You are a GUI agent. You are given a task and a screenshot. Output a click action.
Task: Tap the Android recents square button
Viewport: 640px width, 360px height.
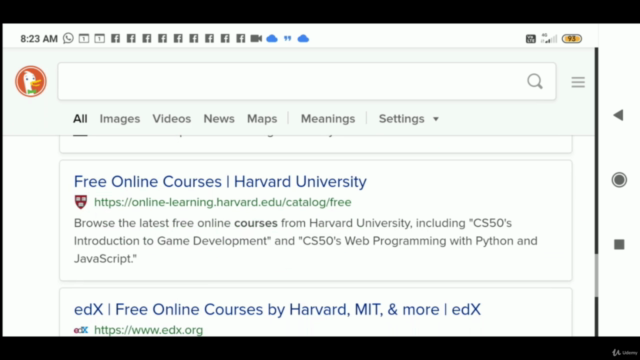tap(619, 244)
